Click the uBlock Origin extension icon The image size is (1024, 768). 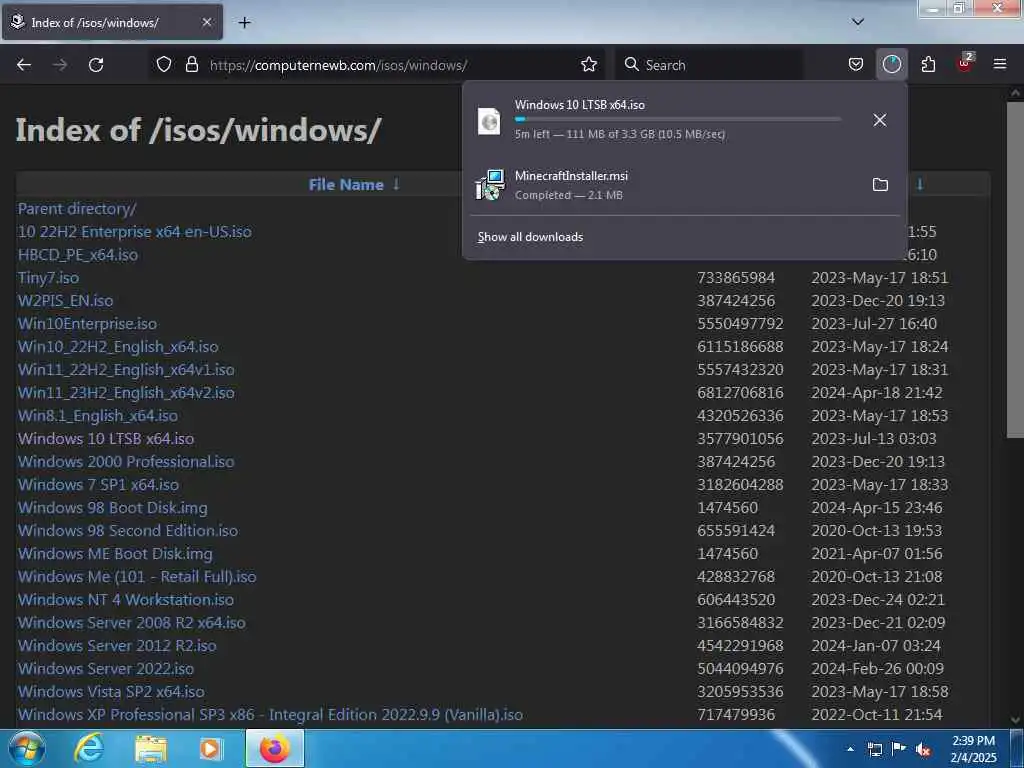click(965, 63)
